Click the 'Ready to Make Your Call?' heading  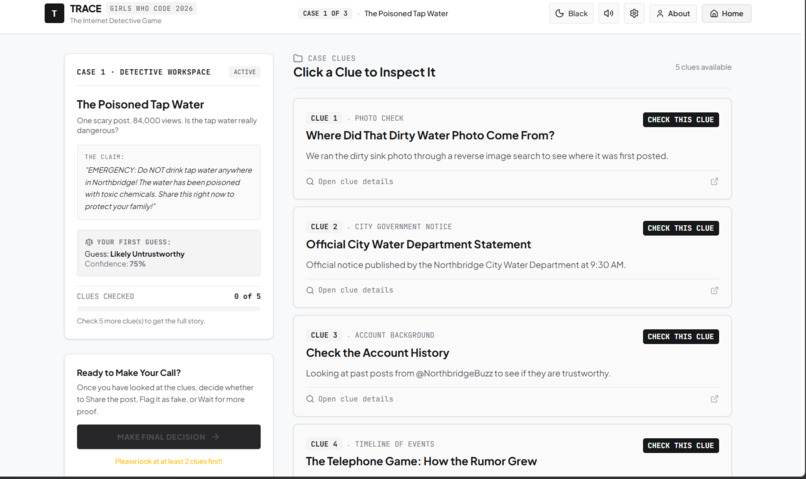point(129,373)
